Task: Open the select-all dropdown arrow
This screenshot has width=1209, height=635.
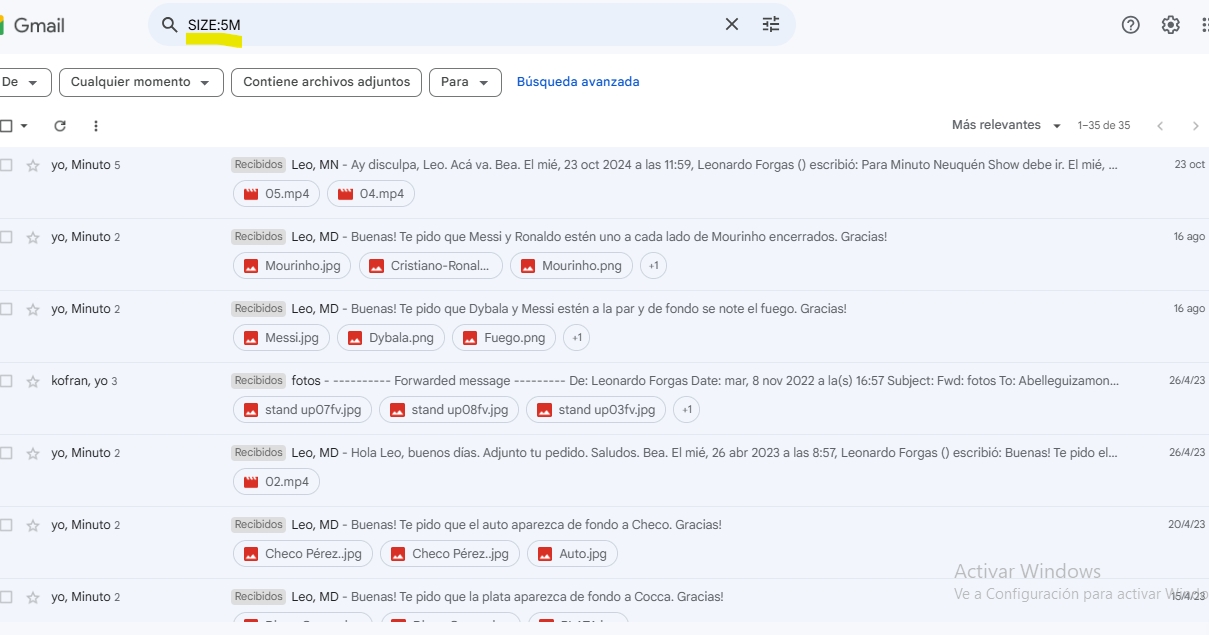Action: (x=24, y=126)
